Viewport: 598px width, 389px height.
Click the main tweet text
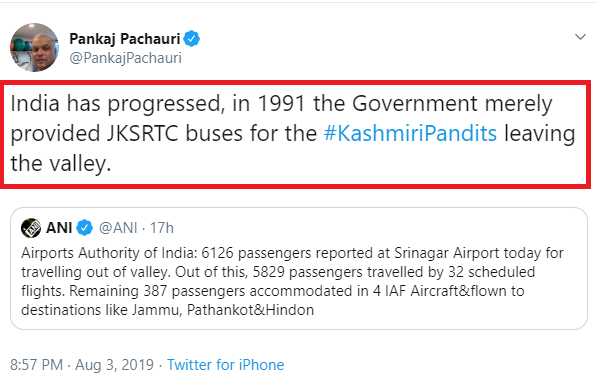tap(293, 133)
